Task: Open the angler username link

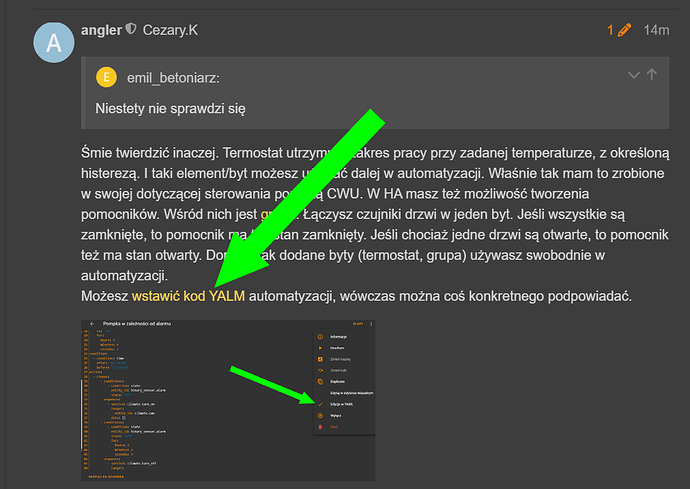Action: pos(101,30)
